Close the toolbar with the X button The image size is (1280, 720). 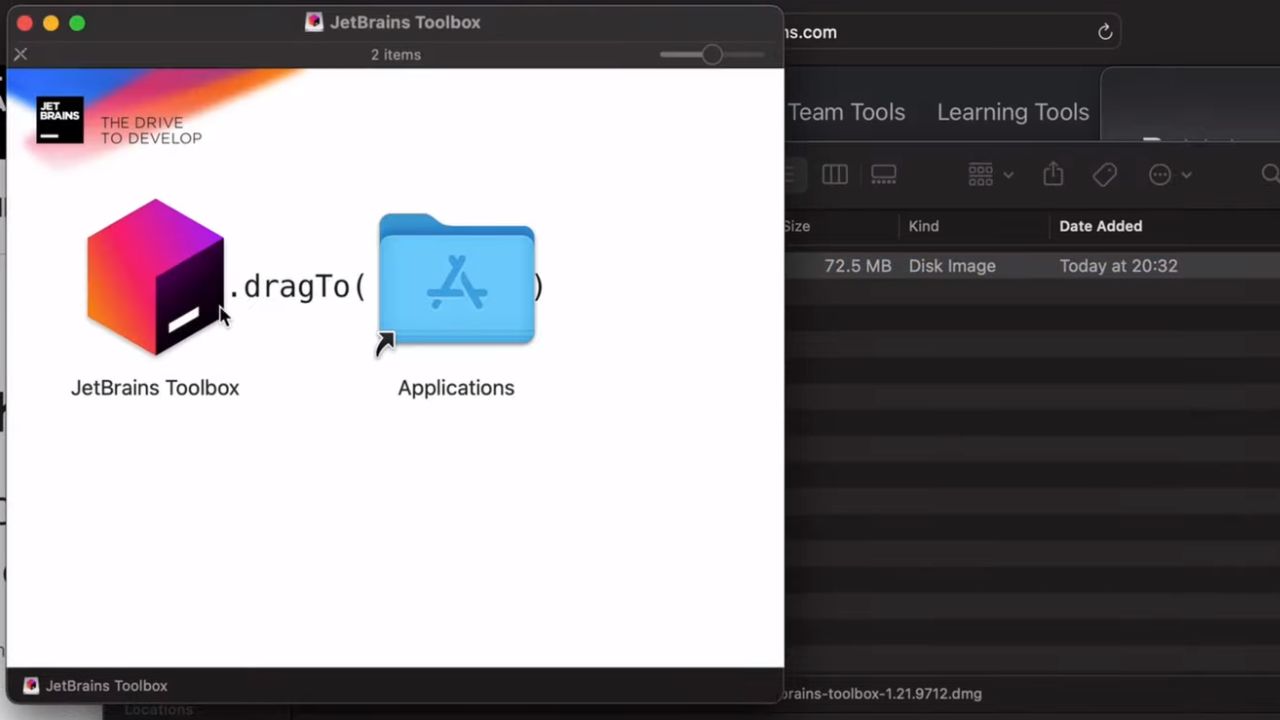click(x=20, y=54)
